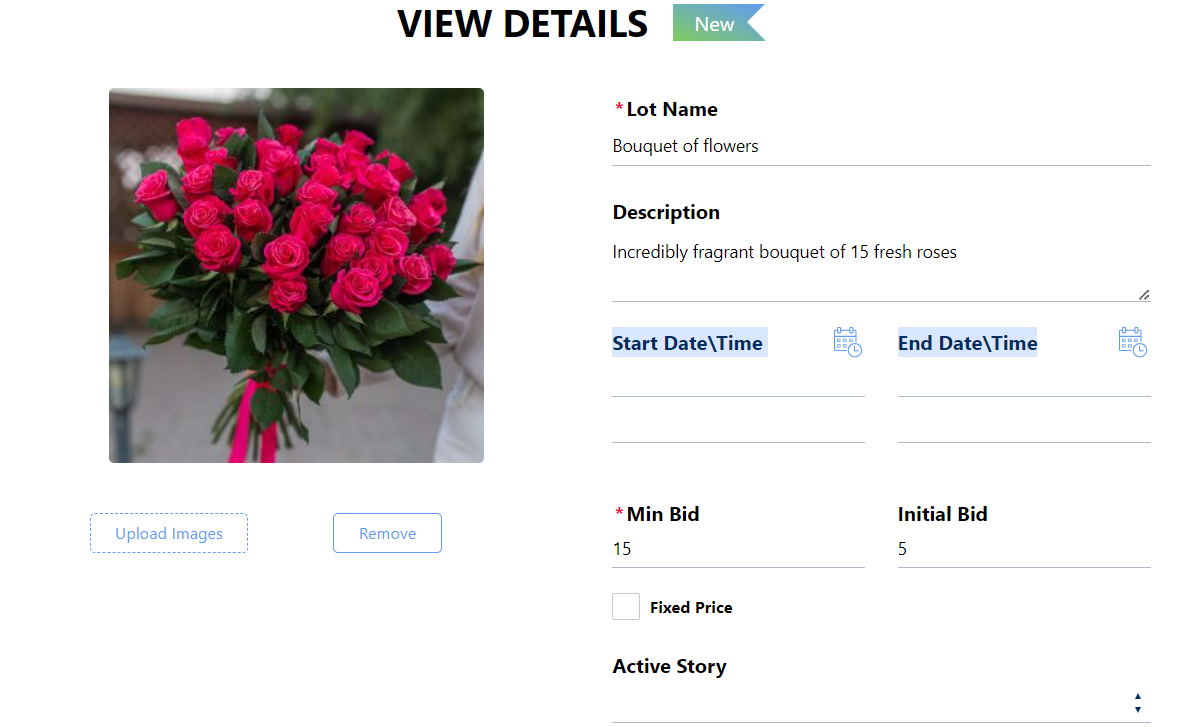Edit the Lot Name field
The image size is (1196, 727).
point(881,146)
